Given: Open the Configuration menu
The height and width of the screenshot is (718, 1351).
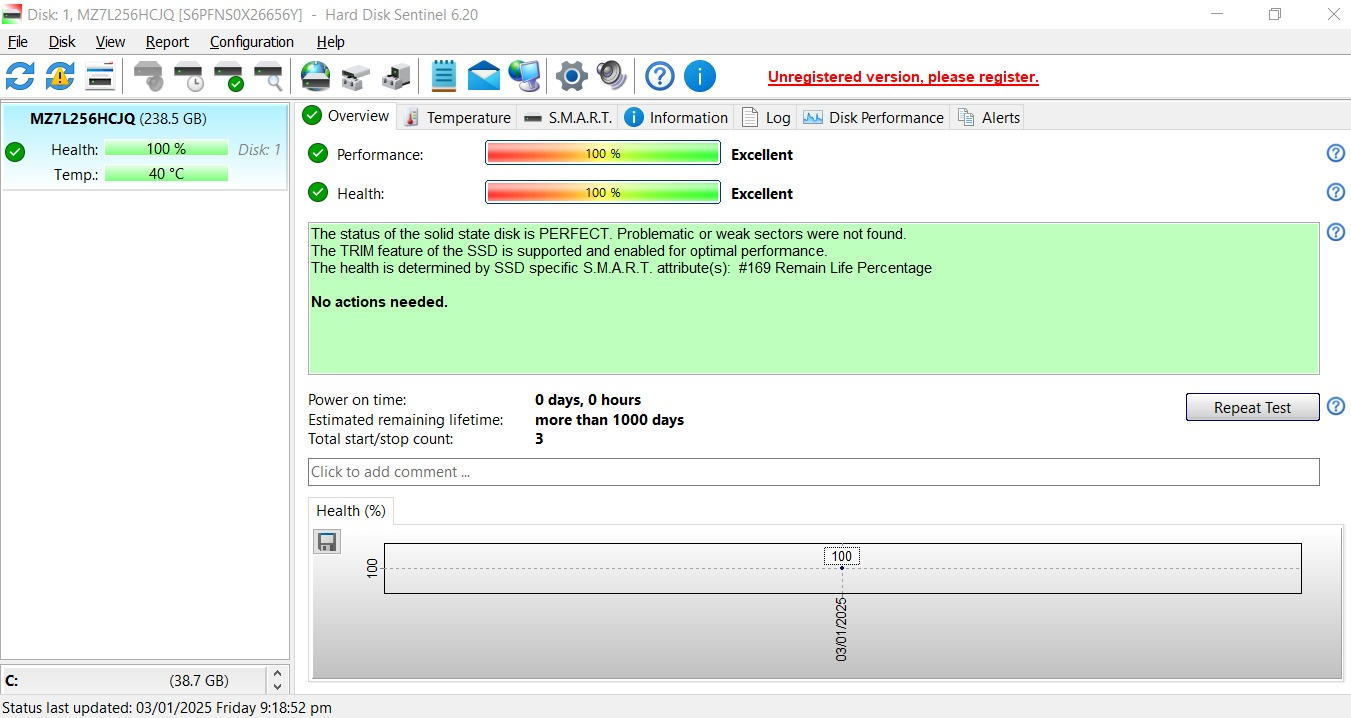Looking at the screenshot, I should (x=252, y=42).
